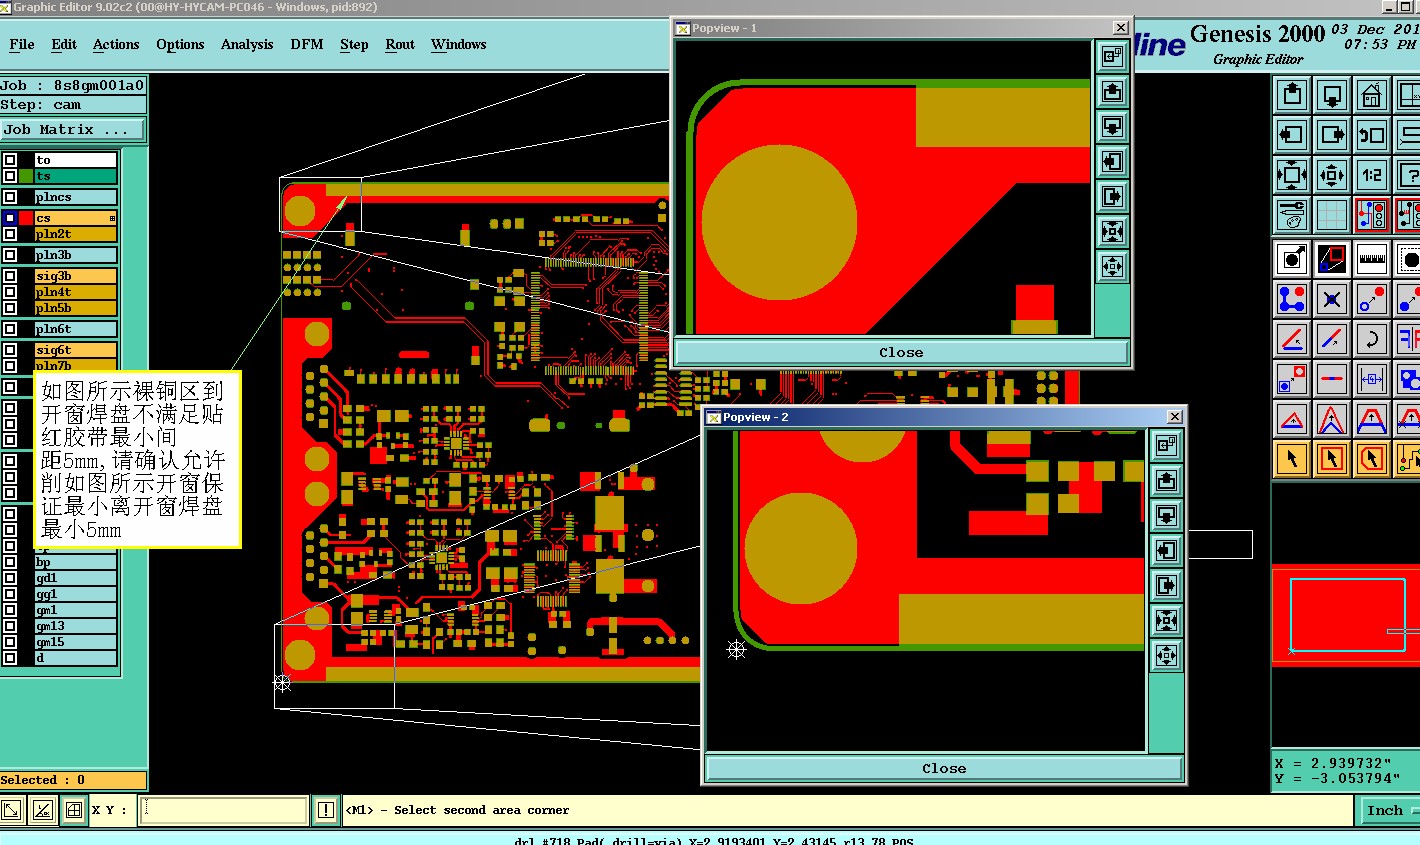This screenshot has height=845, width=1420.
Task: Click the pan down arrow tool
Action: [x=1332, y=95]
